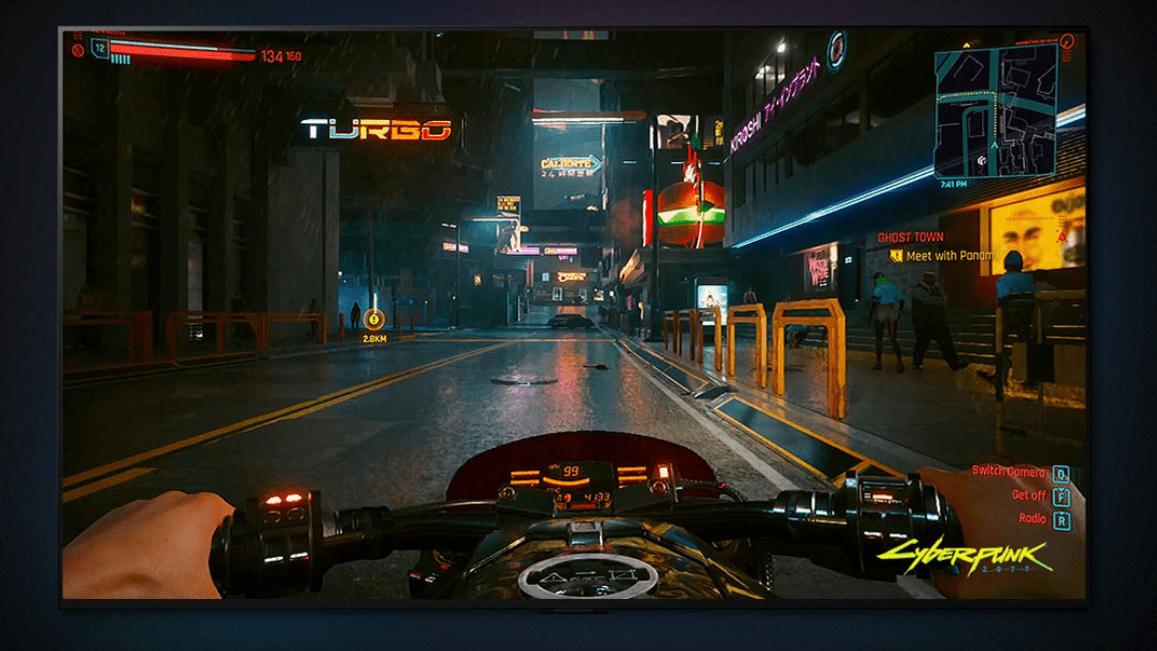Click the level 12 badge in the HUD
This screenshot has width=1157, height=651.
[x=100, y=48]
